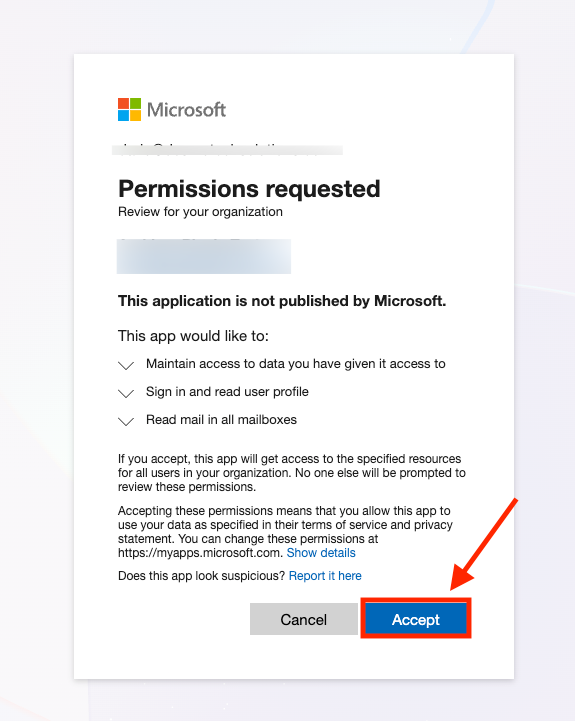575x721 pixels.
Task: Click the 'Review for your organization' subtitle
Action: pyautogui.click(x=200, y=212)
